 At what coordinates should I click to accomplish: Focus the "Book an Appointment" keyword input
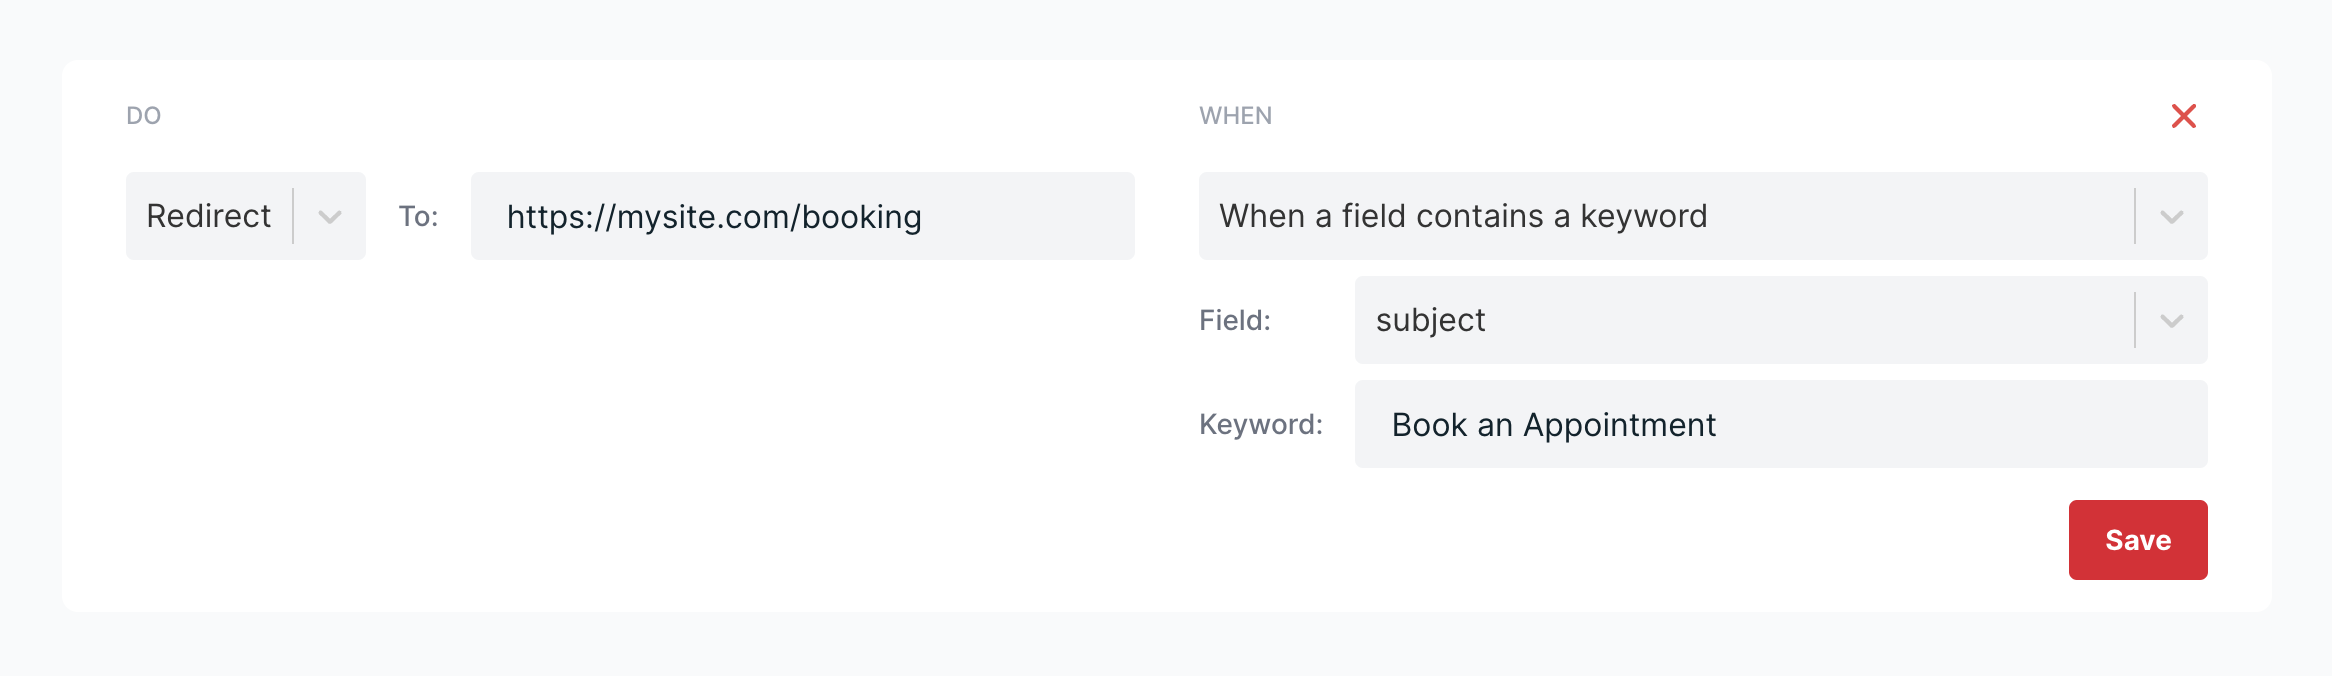point(1780,424)
